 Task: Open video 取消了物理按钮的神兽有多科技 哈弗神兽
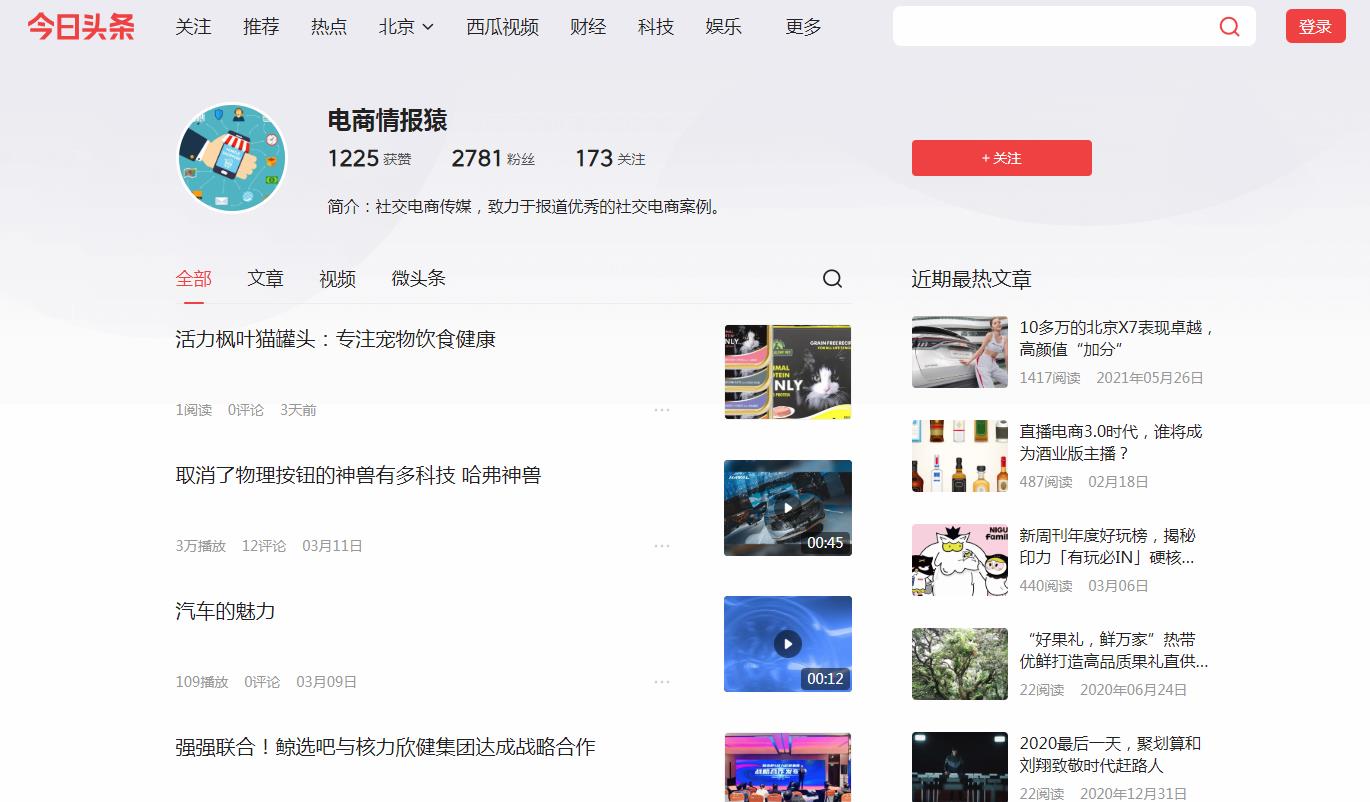[358, 475]
